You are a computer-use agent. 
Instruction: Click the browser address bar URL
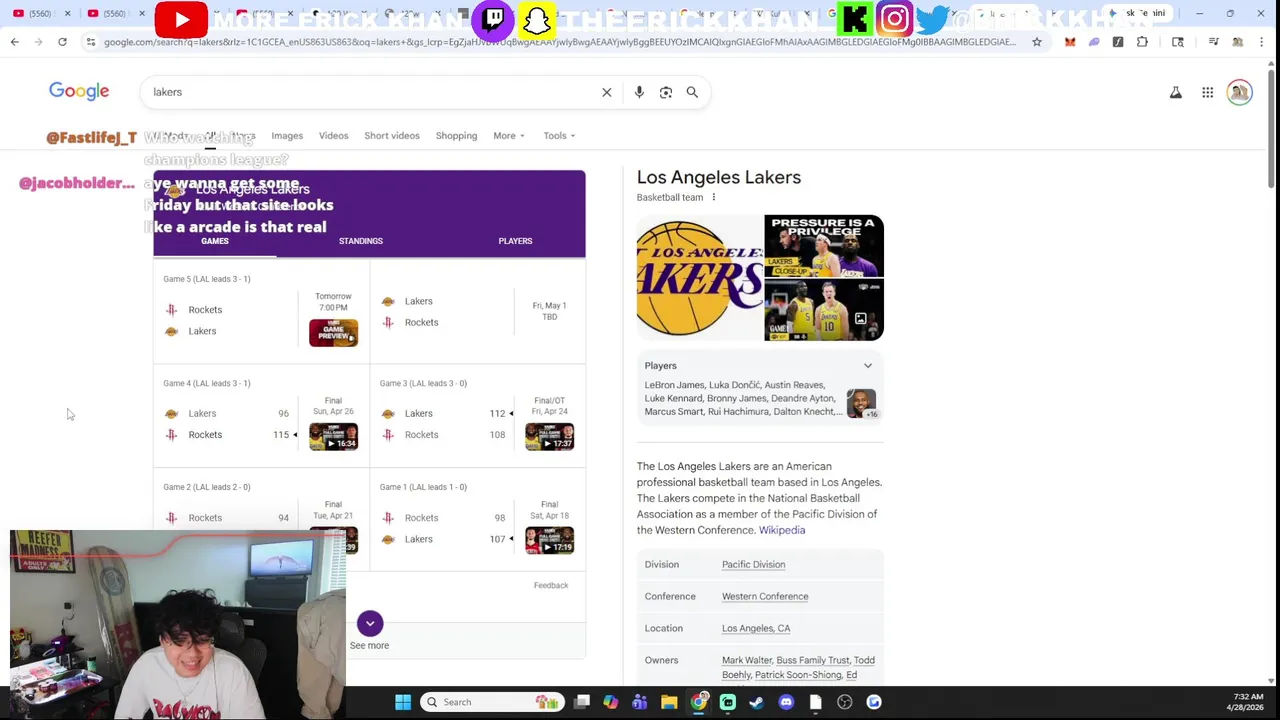pyautogui.click(x=560, y=42)
